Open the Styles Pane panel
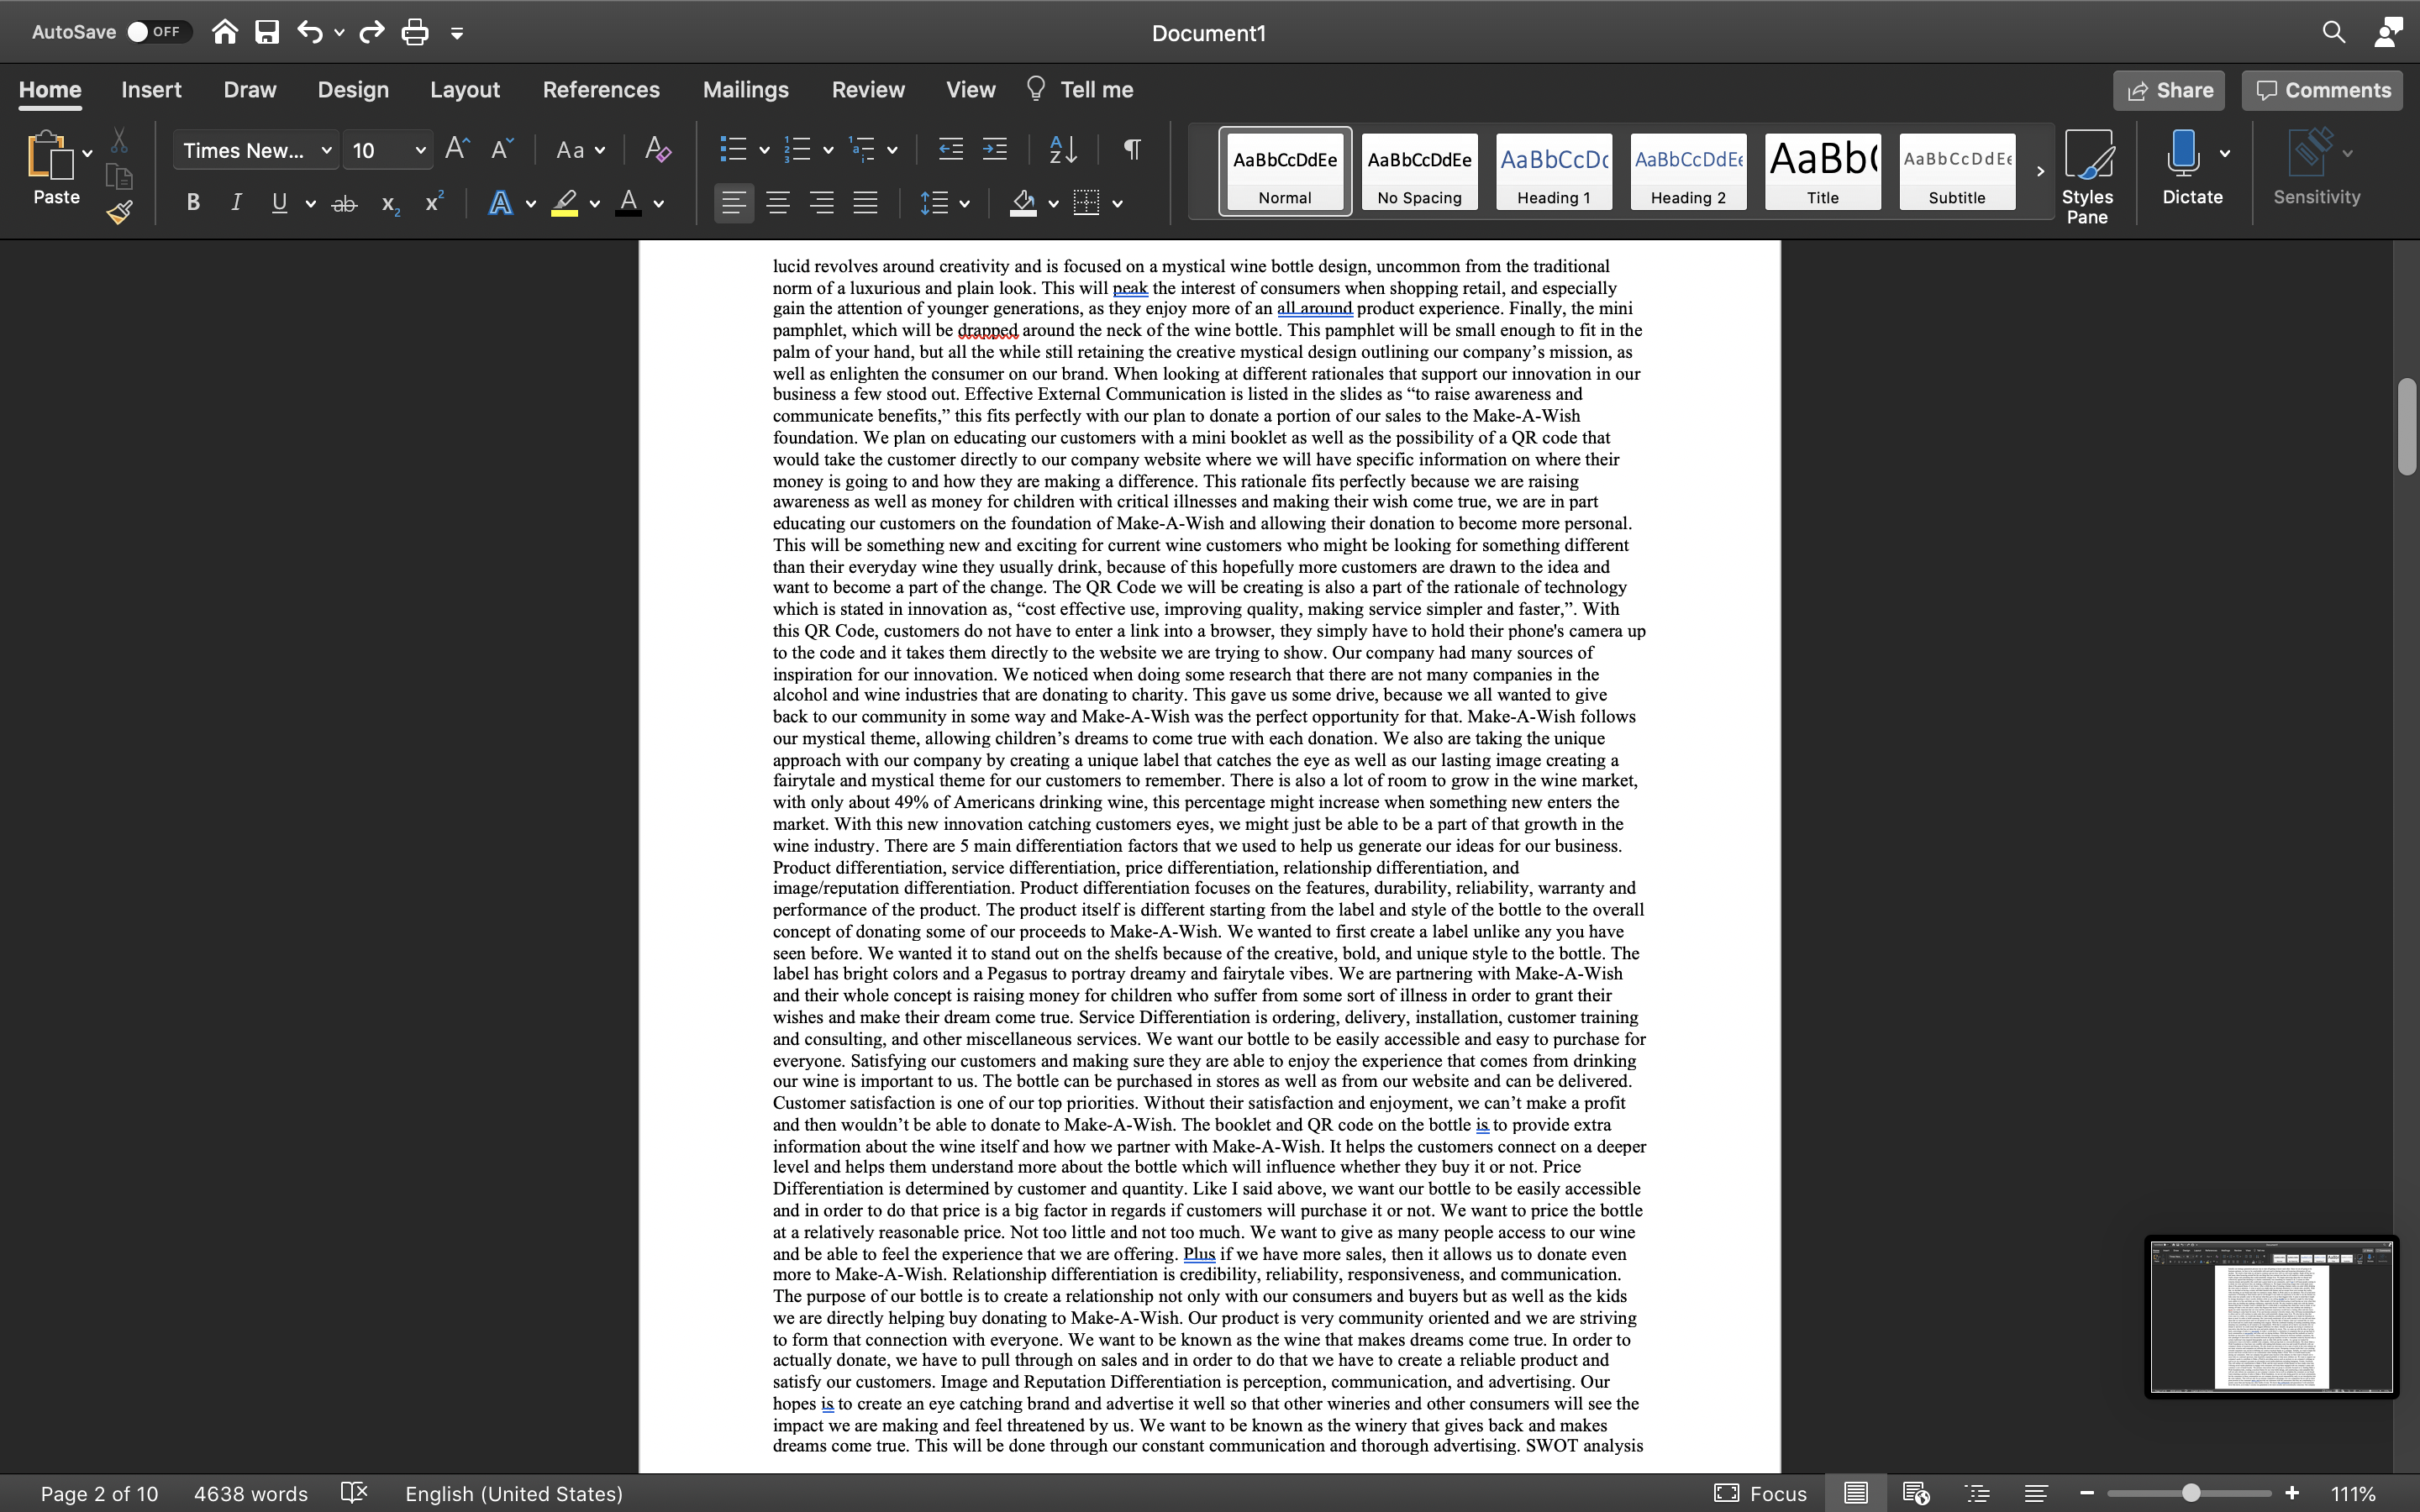This screenshot has width=2420, height=1512. [x=2089, y=169]
